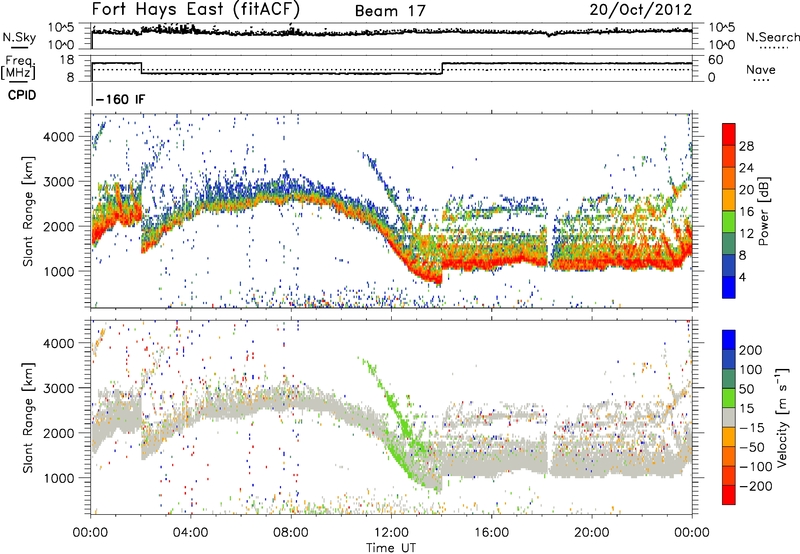
Task: Click blue bottom segment of Power colorbar
Action: coord(729,287)
